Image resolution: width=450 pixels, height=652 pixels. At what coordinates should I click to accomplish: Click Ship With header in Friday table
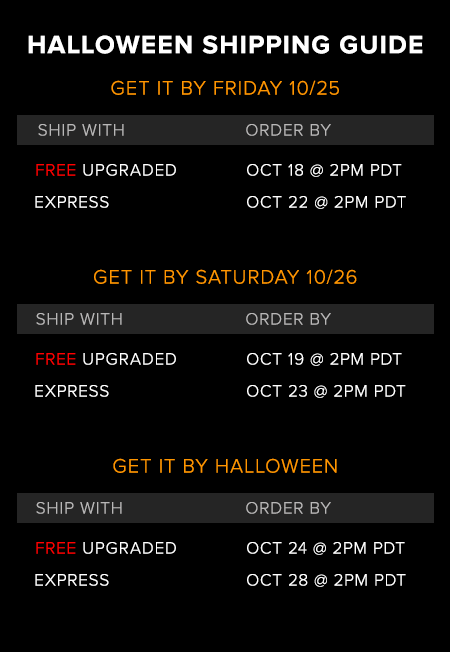(x=81, y=131)
